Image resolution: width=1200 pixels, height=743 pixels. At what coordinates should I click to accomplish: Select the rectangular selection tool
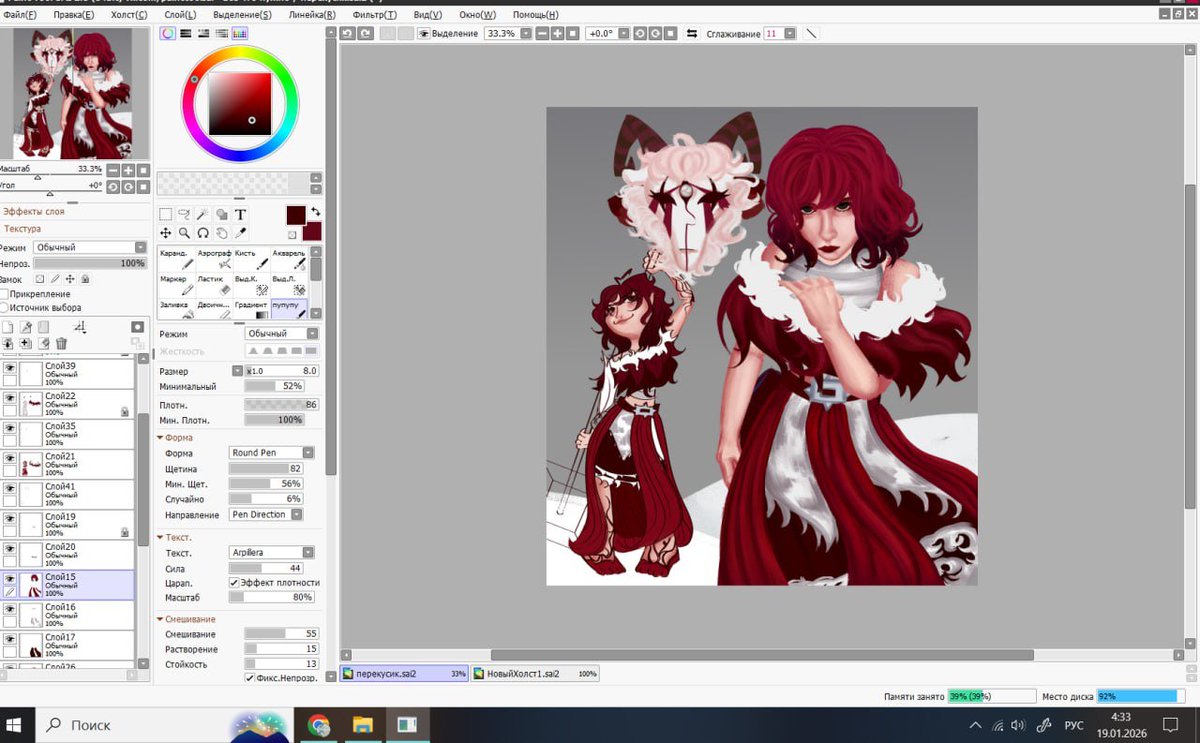point(166,214)
